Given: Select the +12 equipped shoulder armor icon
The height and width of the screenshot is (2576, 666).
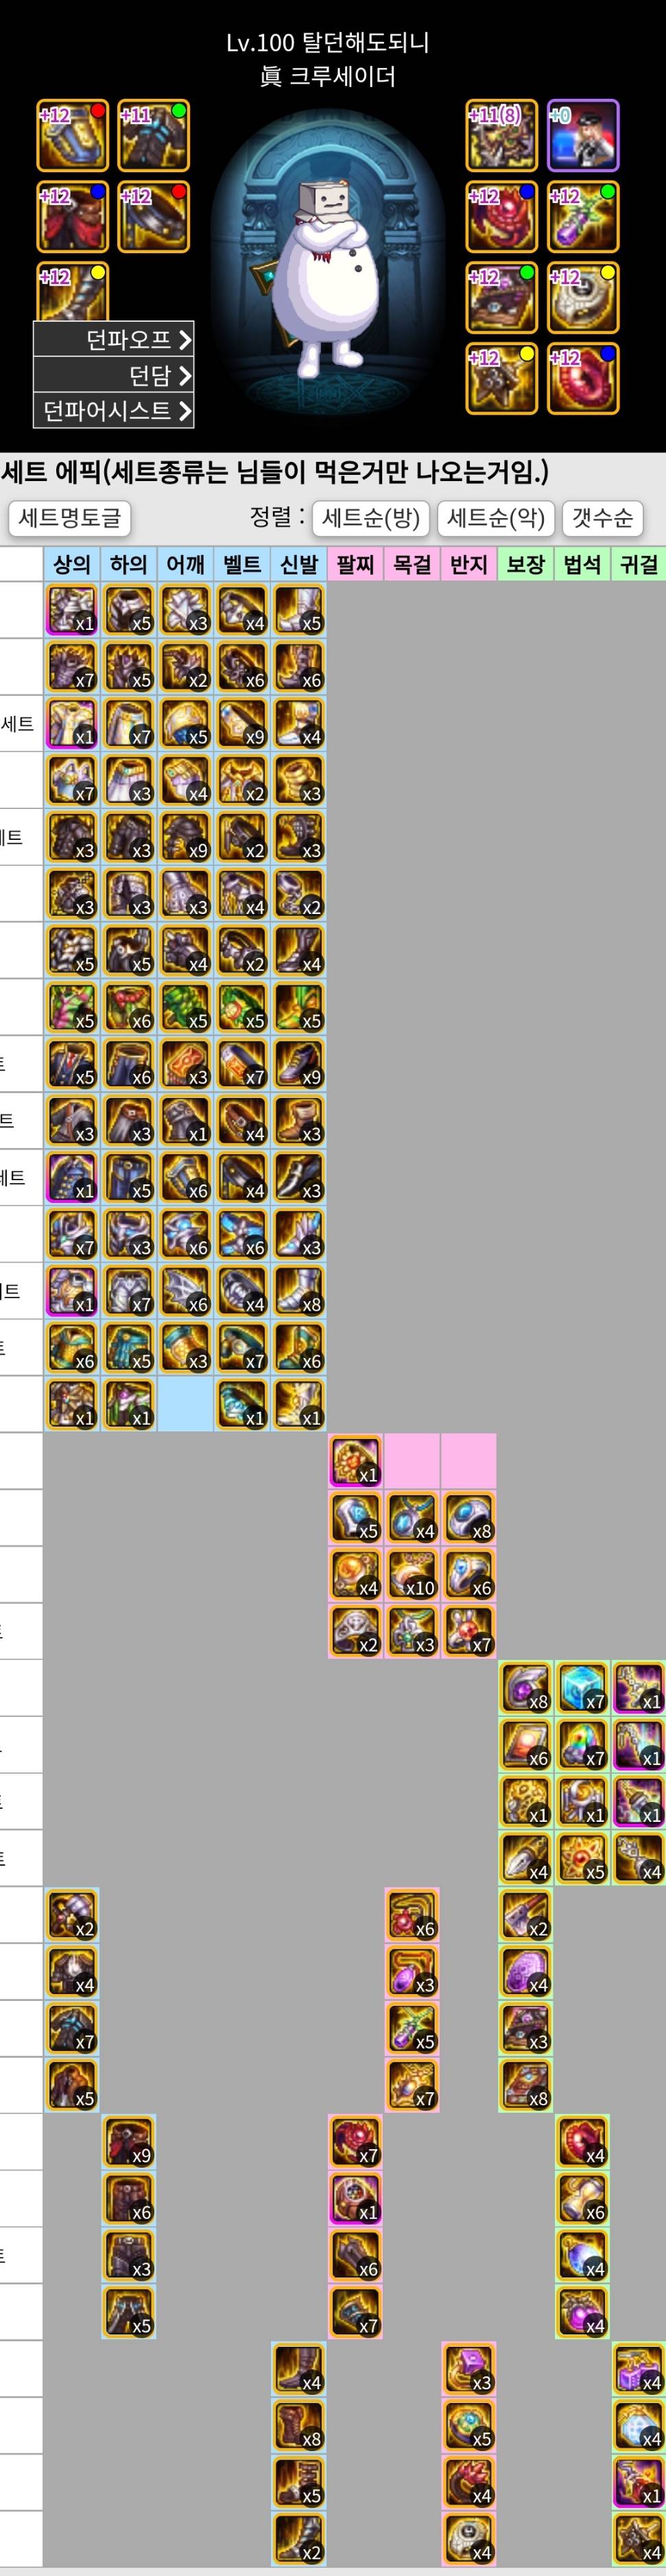Looking at the screenshot, I should pos(73,135).
